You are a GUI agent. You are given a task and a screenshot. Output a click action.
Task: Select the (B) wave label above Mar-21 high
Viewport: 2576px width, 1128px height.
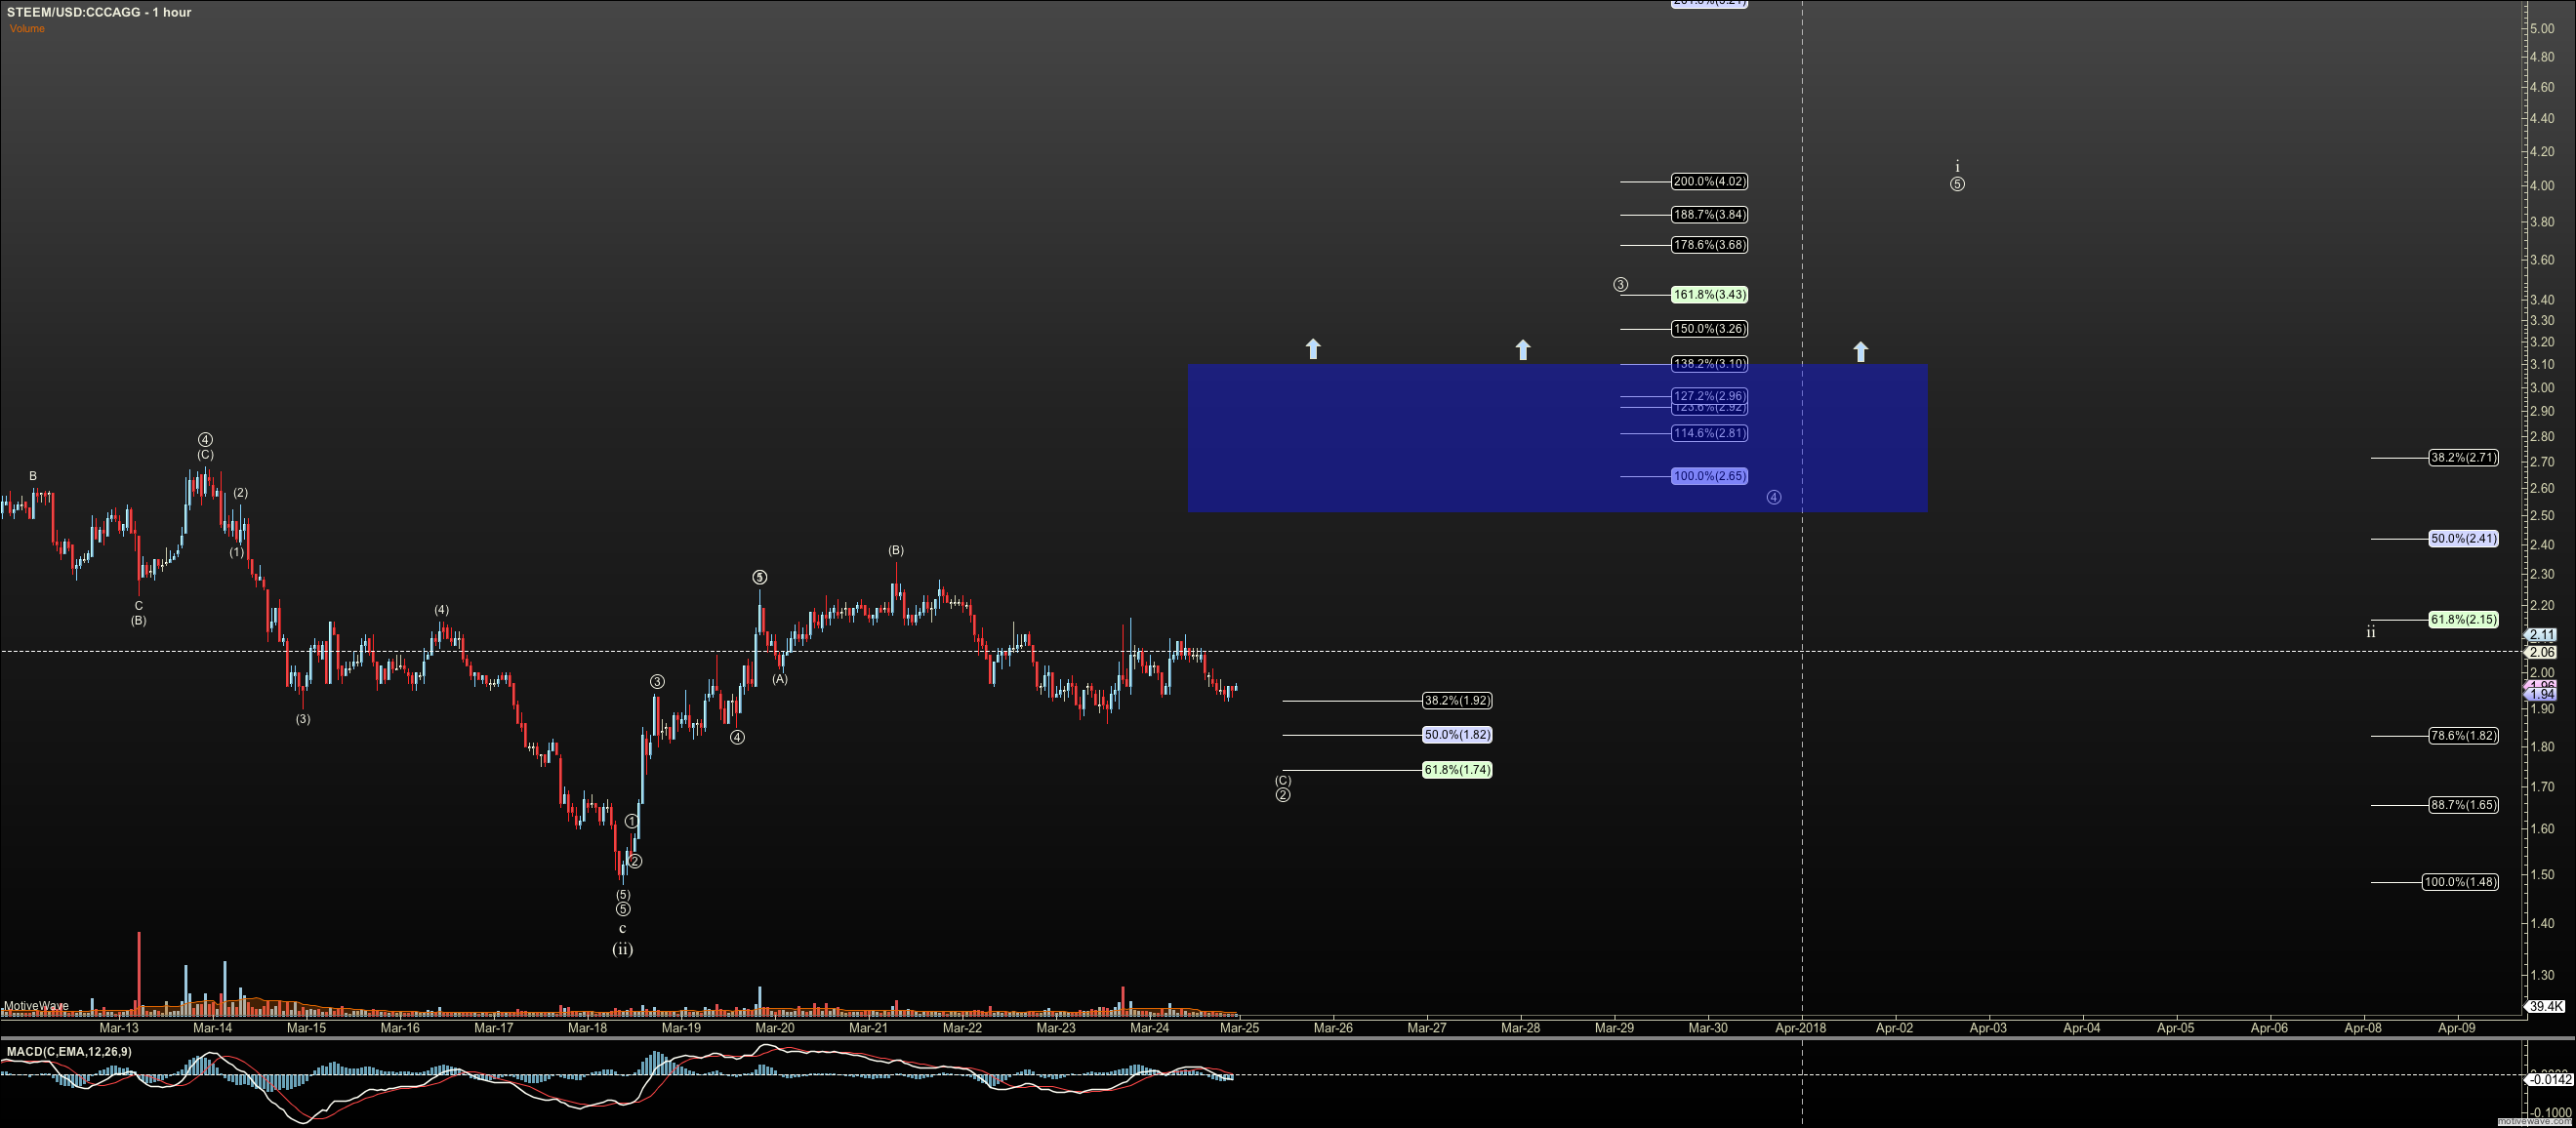pyautogui.click(x=896, y=551)
